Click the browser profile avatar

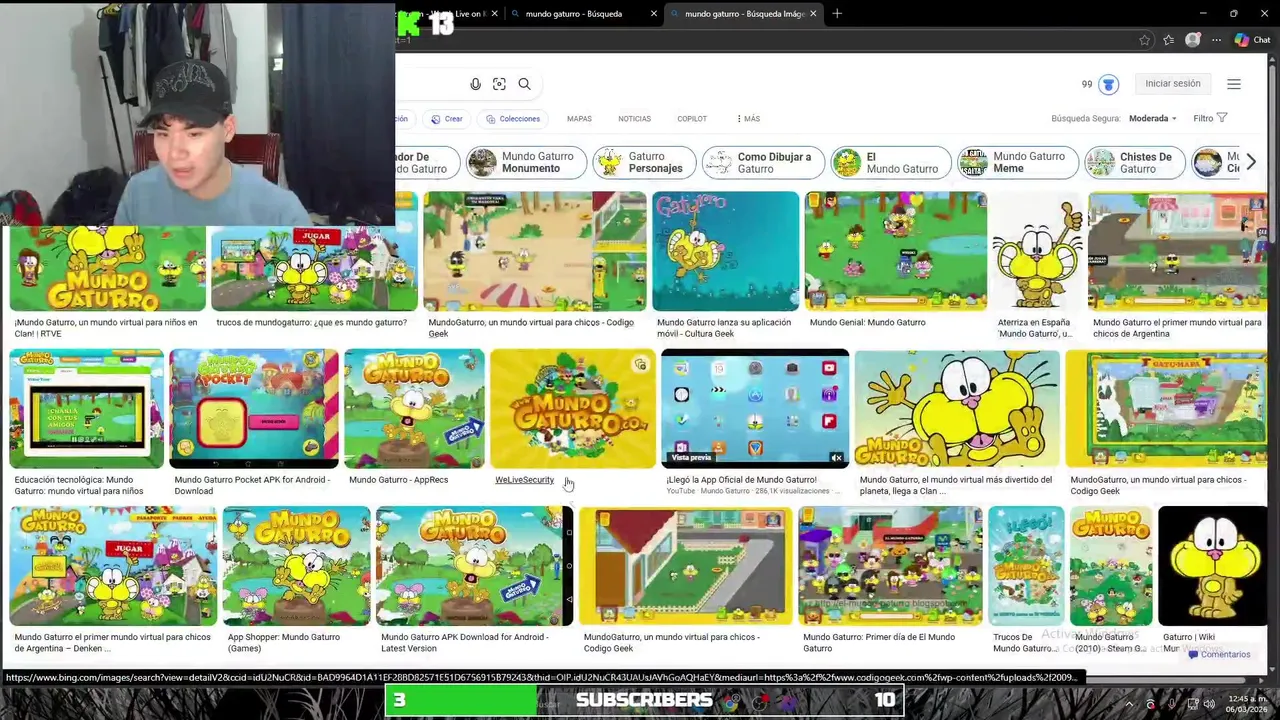[x=1192, y=40]
